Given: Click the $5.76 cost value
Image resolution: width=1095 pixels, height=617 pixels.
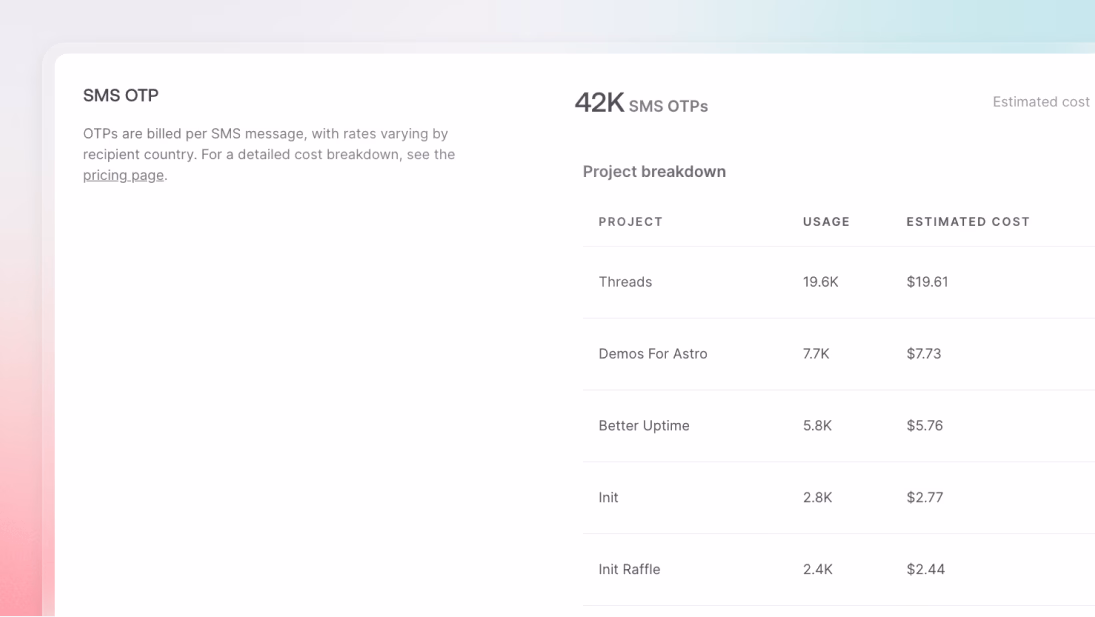Looking at the screenshot, I should click(x=925, y=426).
